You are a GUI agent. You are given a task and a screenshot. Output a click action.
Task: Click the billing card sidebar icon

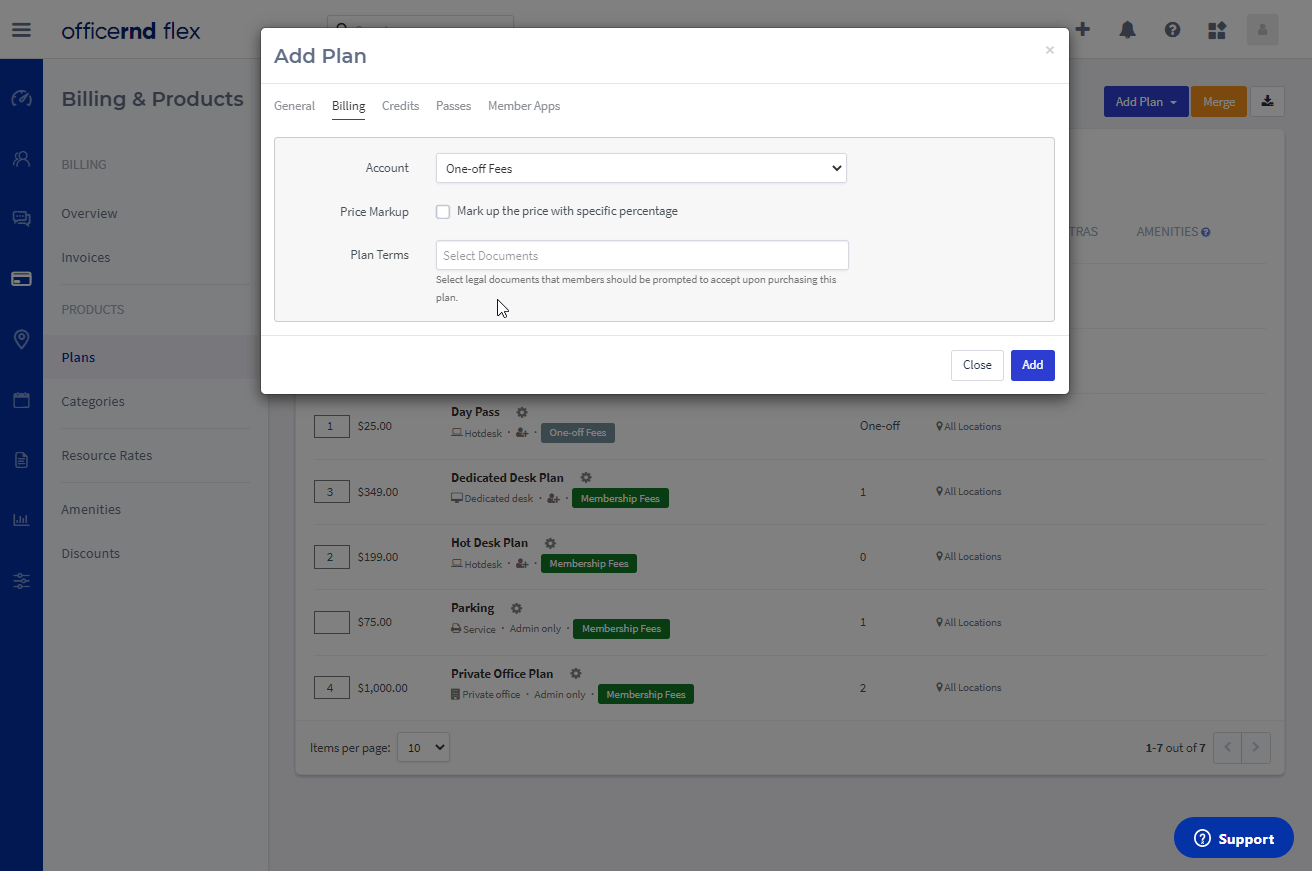click(x=21, y=279)
